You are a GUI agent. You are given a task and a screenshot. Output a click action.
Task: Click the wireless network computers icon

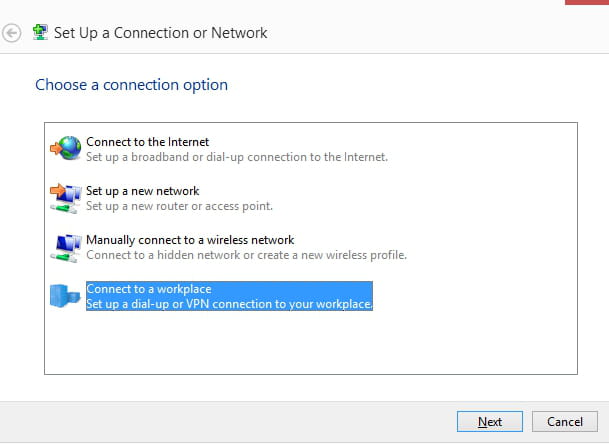pos(67,246)
